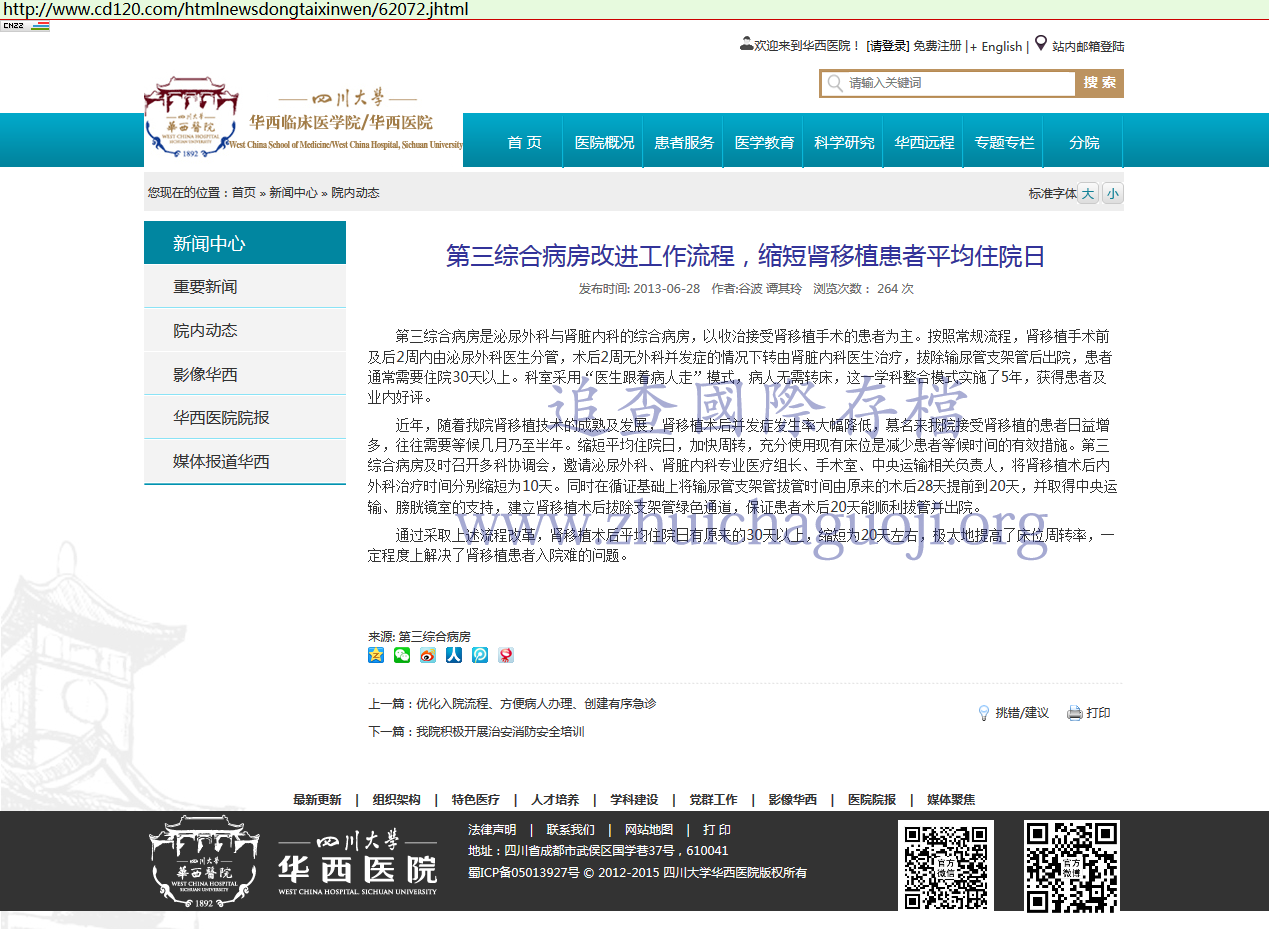Share to Sina Weibo eye icon
1269x929 pixels.
coord(428,655)
